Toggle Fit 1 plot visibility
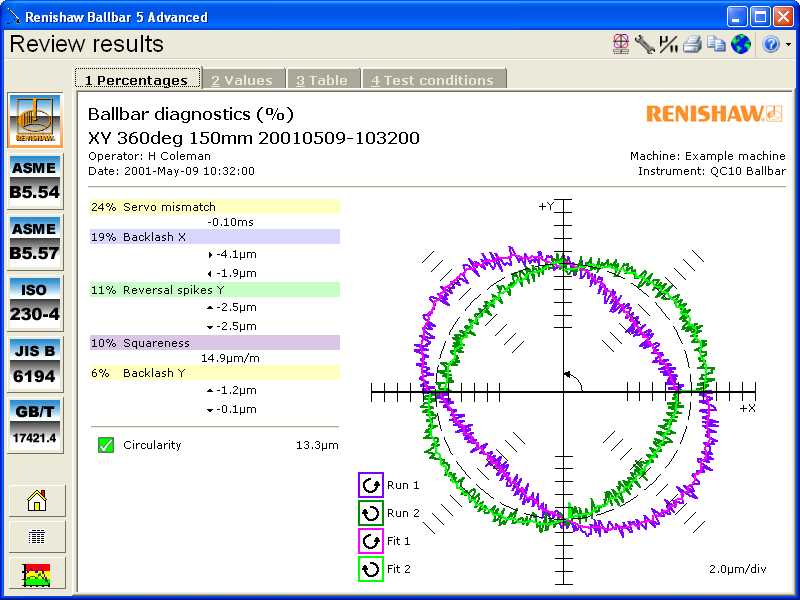 tap(371, 541)
